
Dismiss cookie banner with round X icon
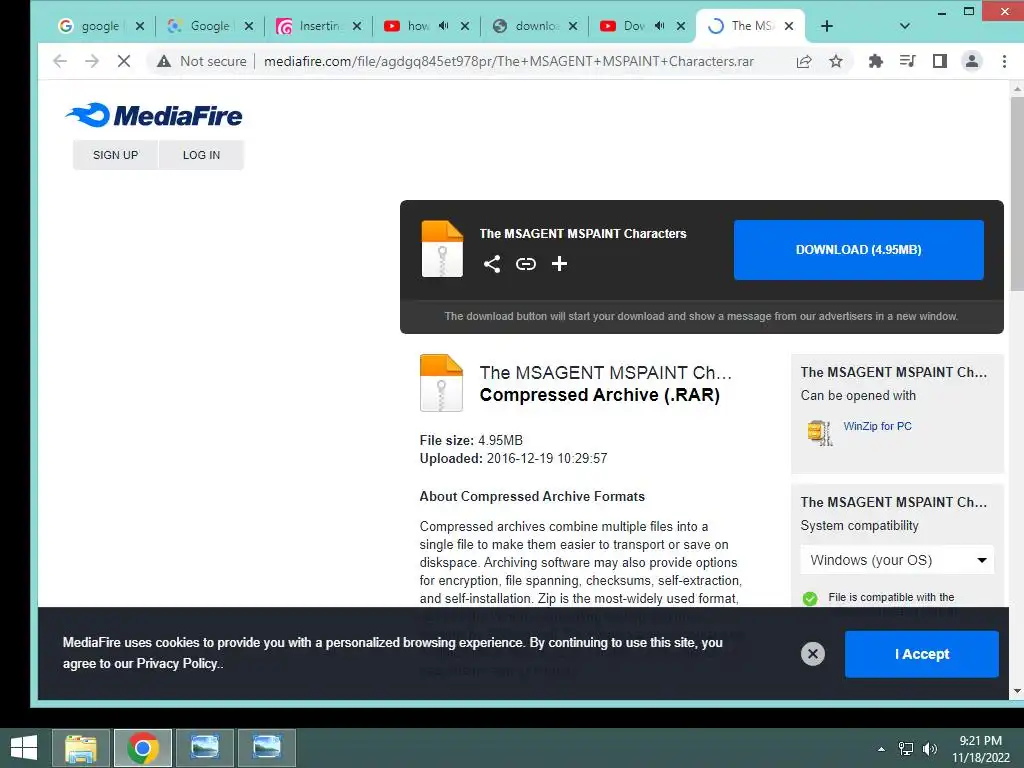click(x=813, y=654)
